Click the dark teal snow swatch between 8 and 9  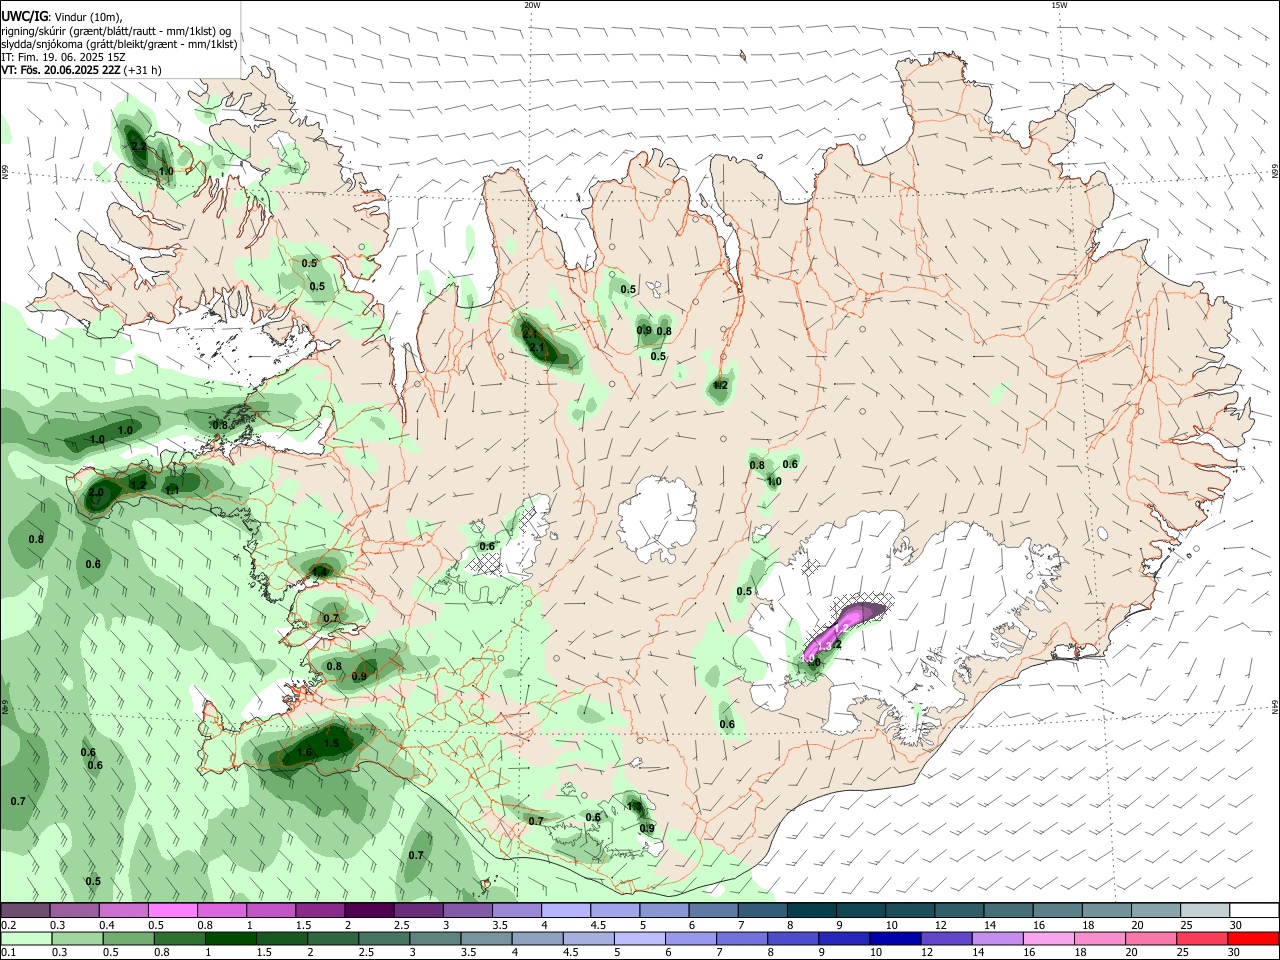pos(812,910)
